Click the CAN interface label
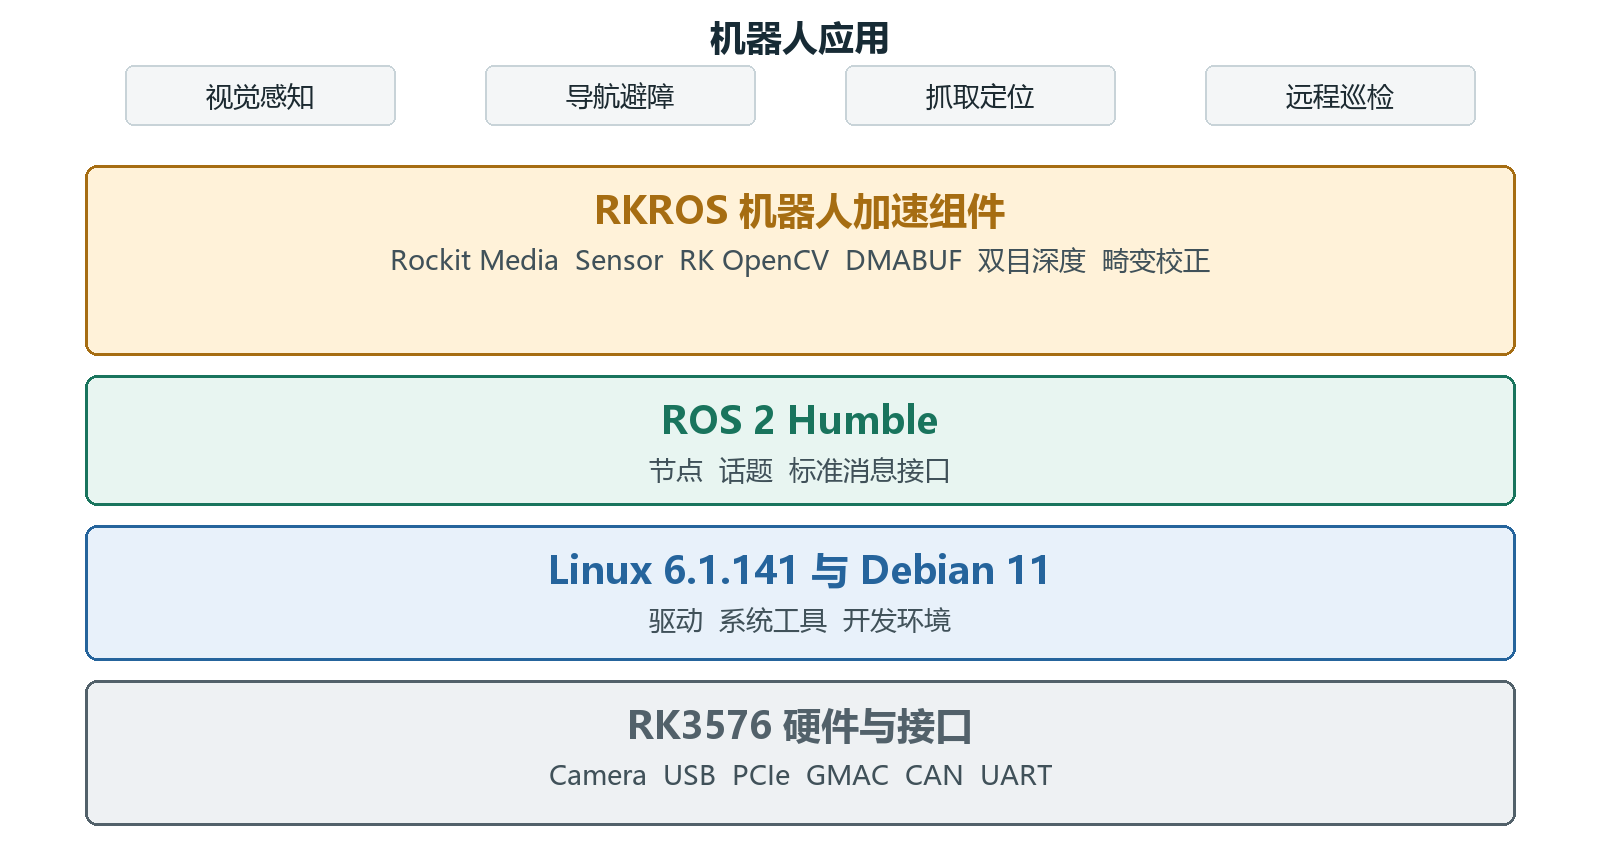Screen dimensions: 1600x860 point(934,775)
